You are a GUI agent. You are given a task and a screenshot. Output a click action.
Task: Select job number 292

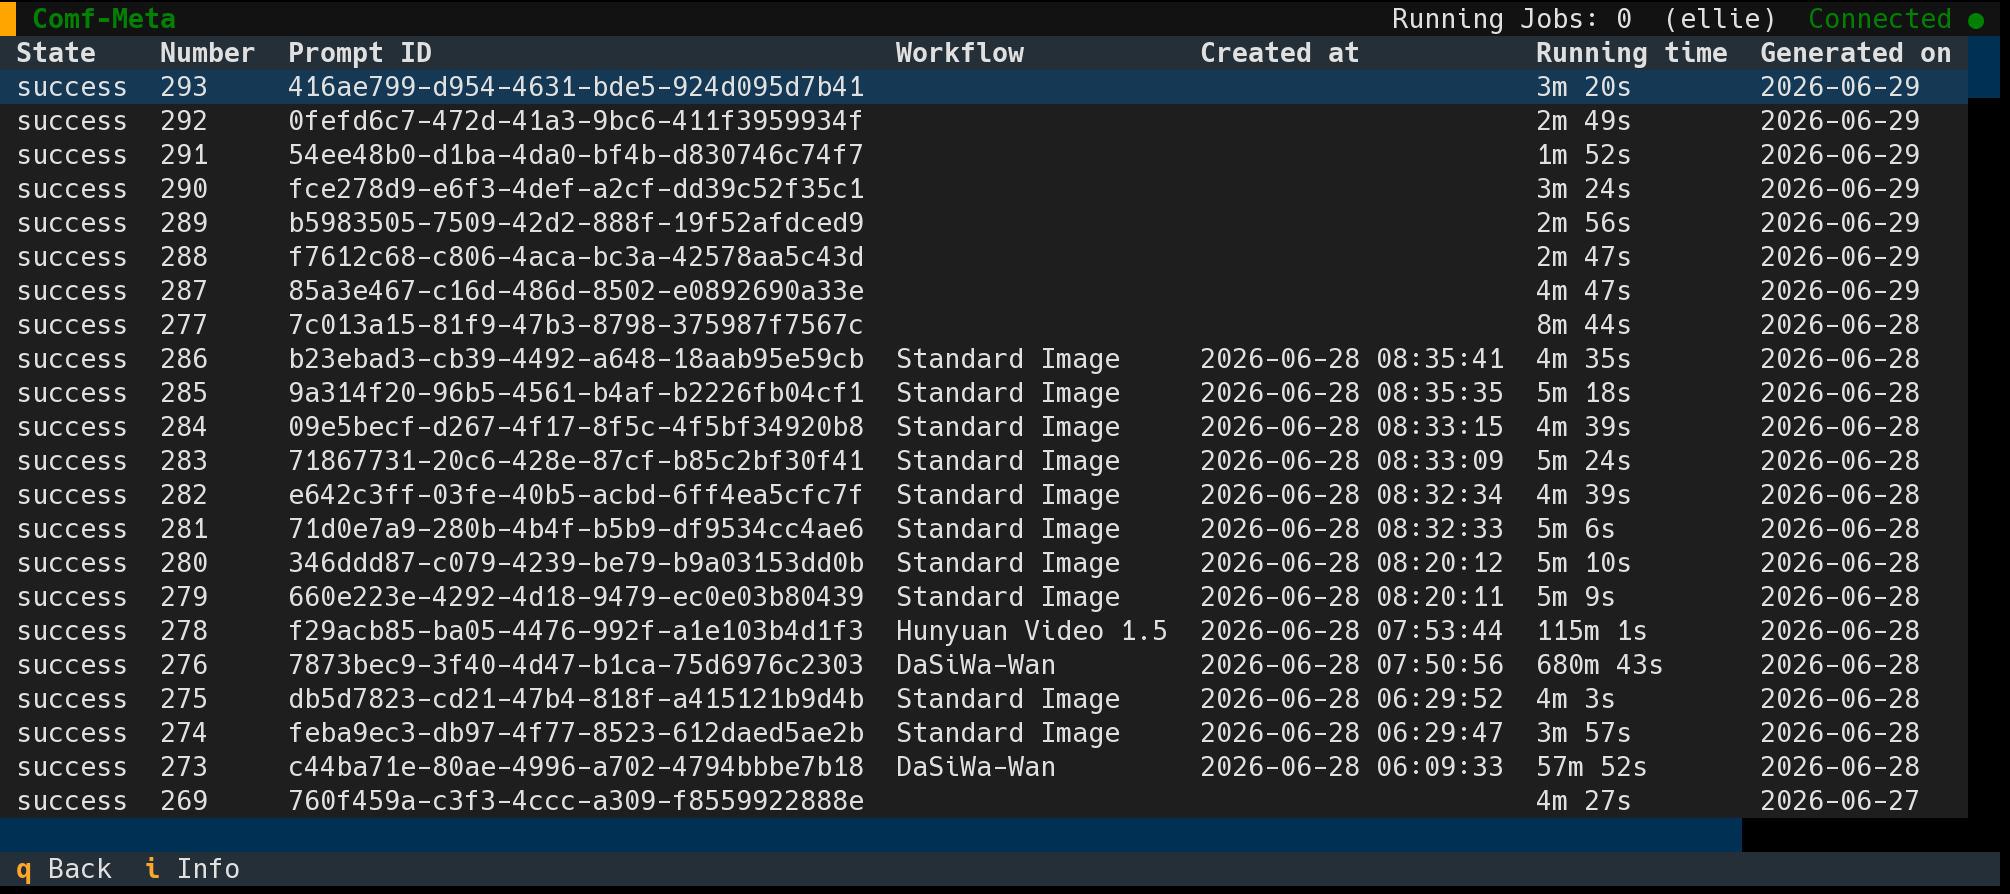click(x=184, y=121)
